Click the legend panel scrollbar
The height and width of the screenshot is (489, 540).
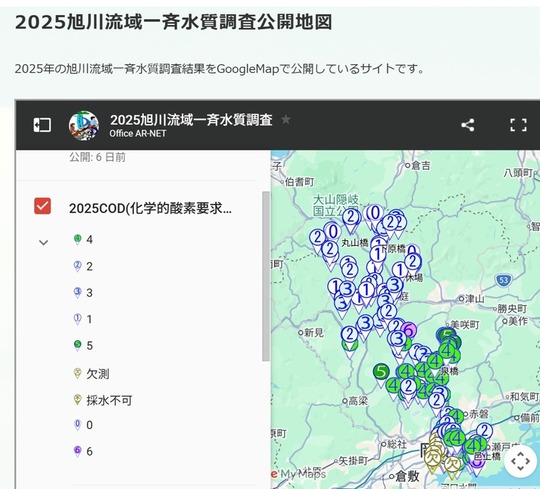266,276
